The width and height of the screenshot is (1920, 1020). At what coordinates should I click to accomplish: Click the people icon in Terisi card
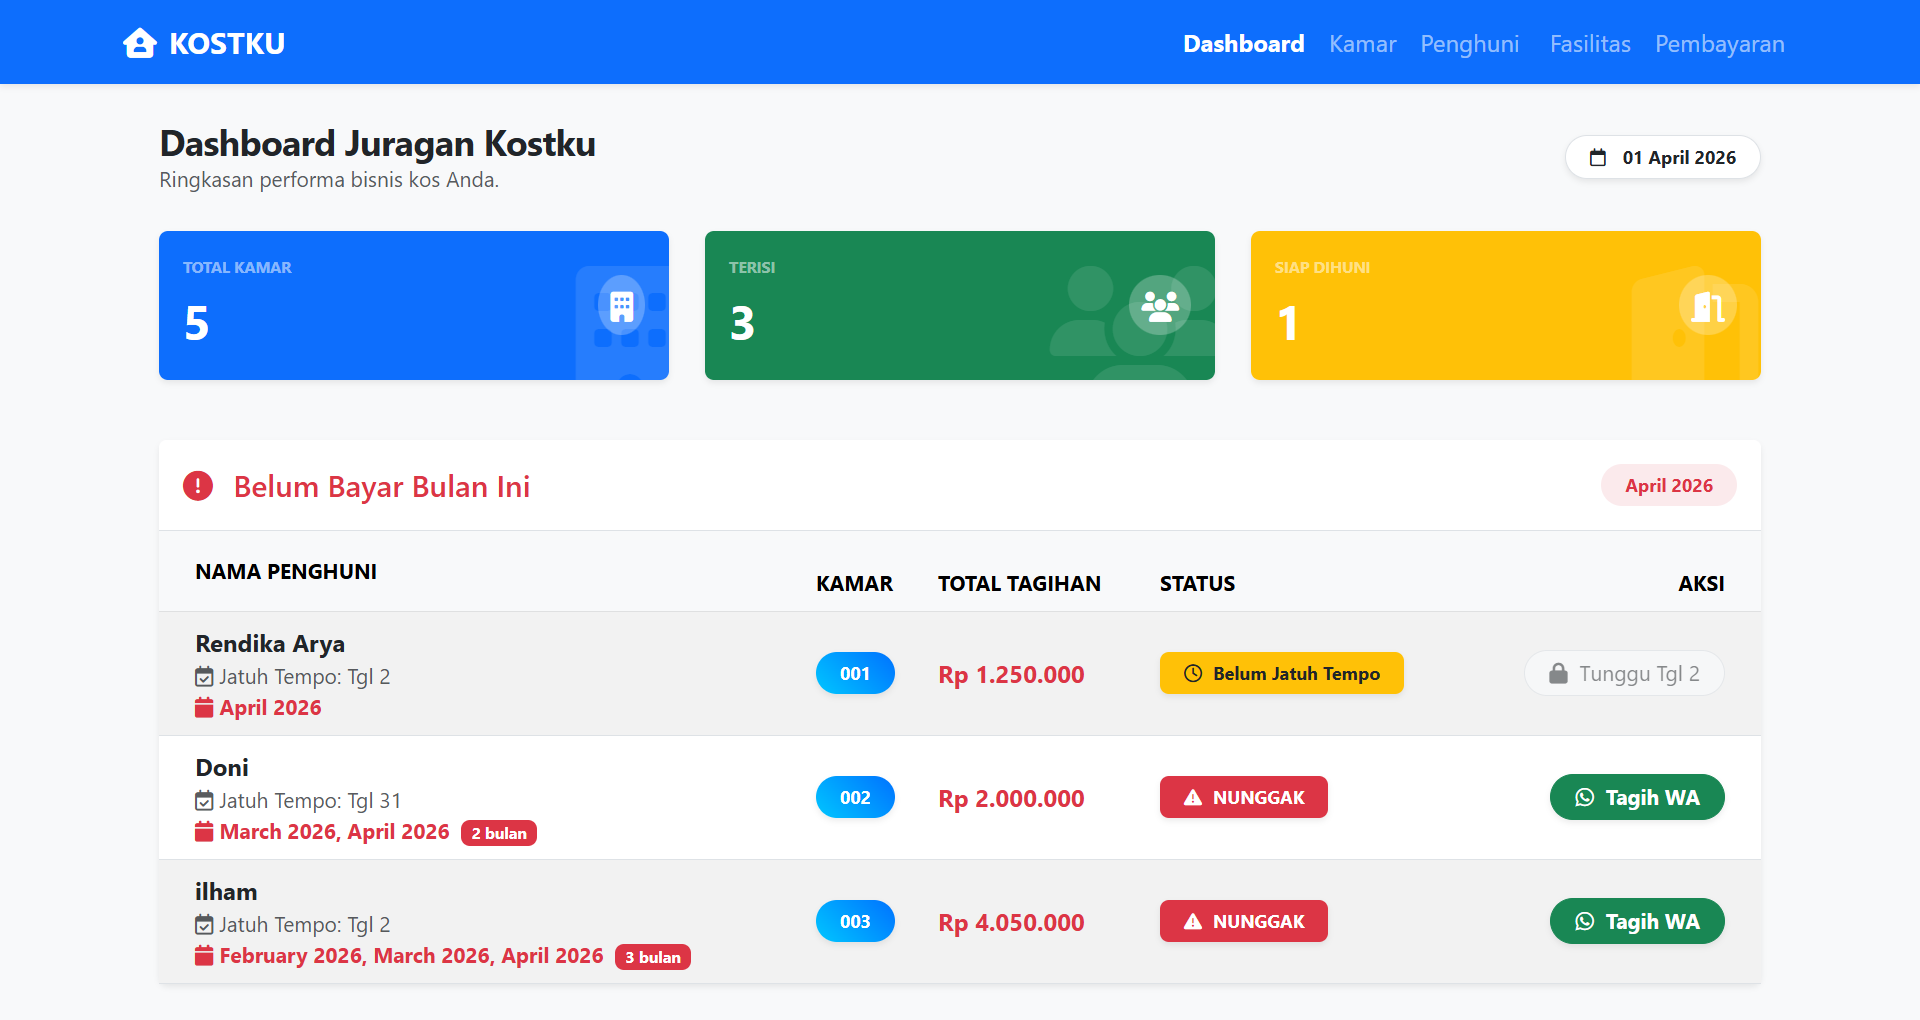coord(1160,305)
